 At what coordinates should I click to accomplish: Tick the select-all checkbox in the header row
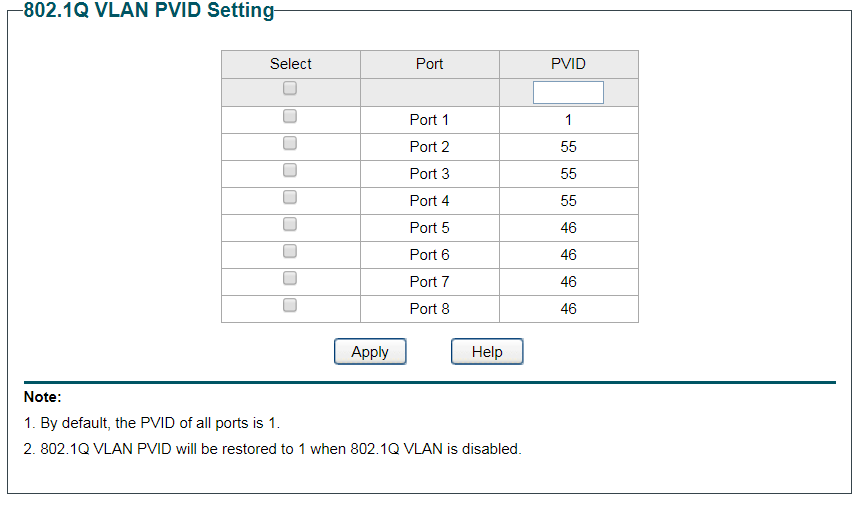290,88
